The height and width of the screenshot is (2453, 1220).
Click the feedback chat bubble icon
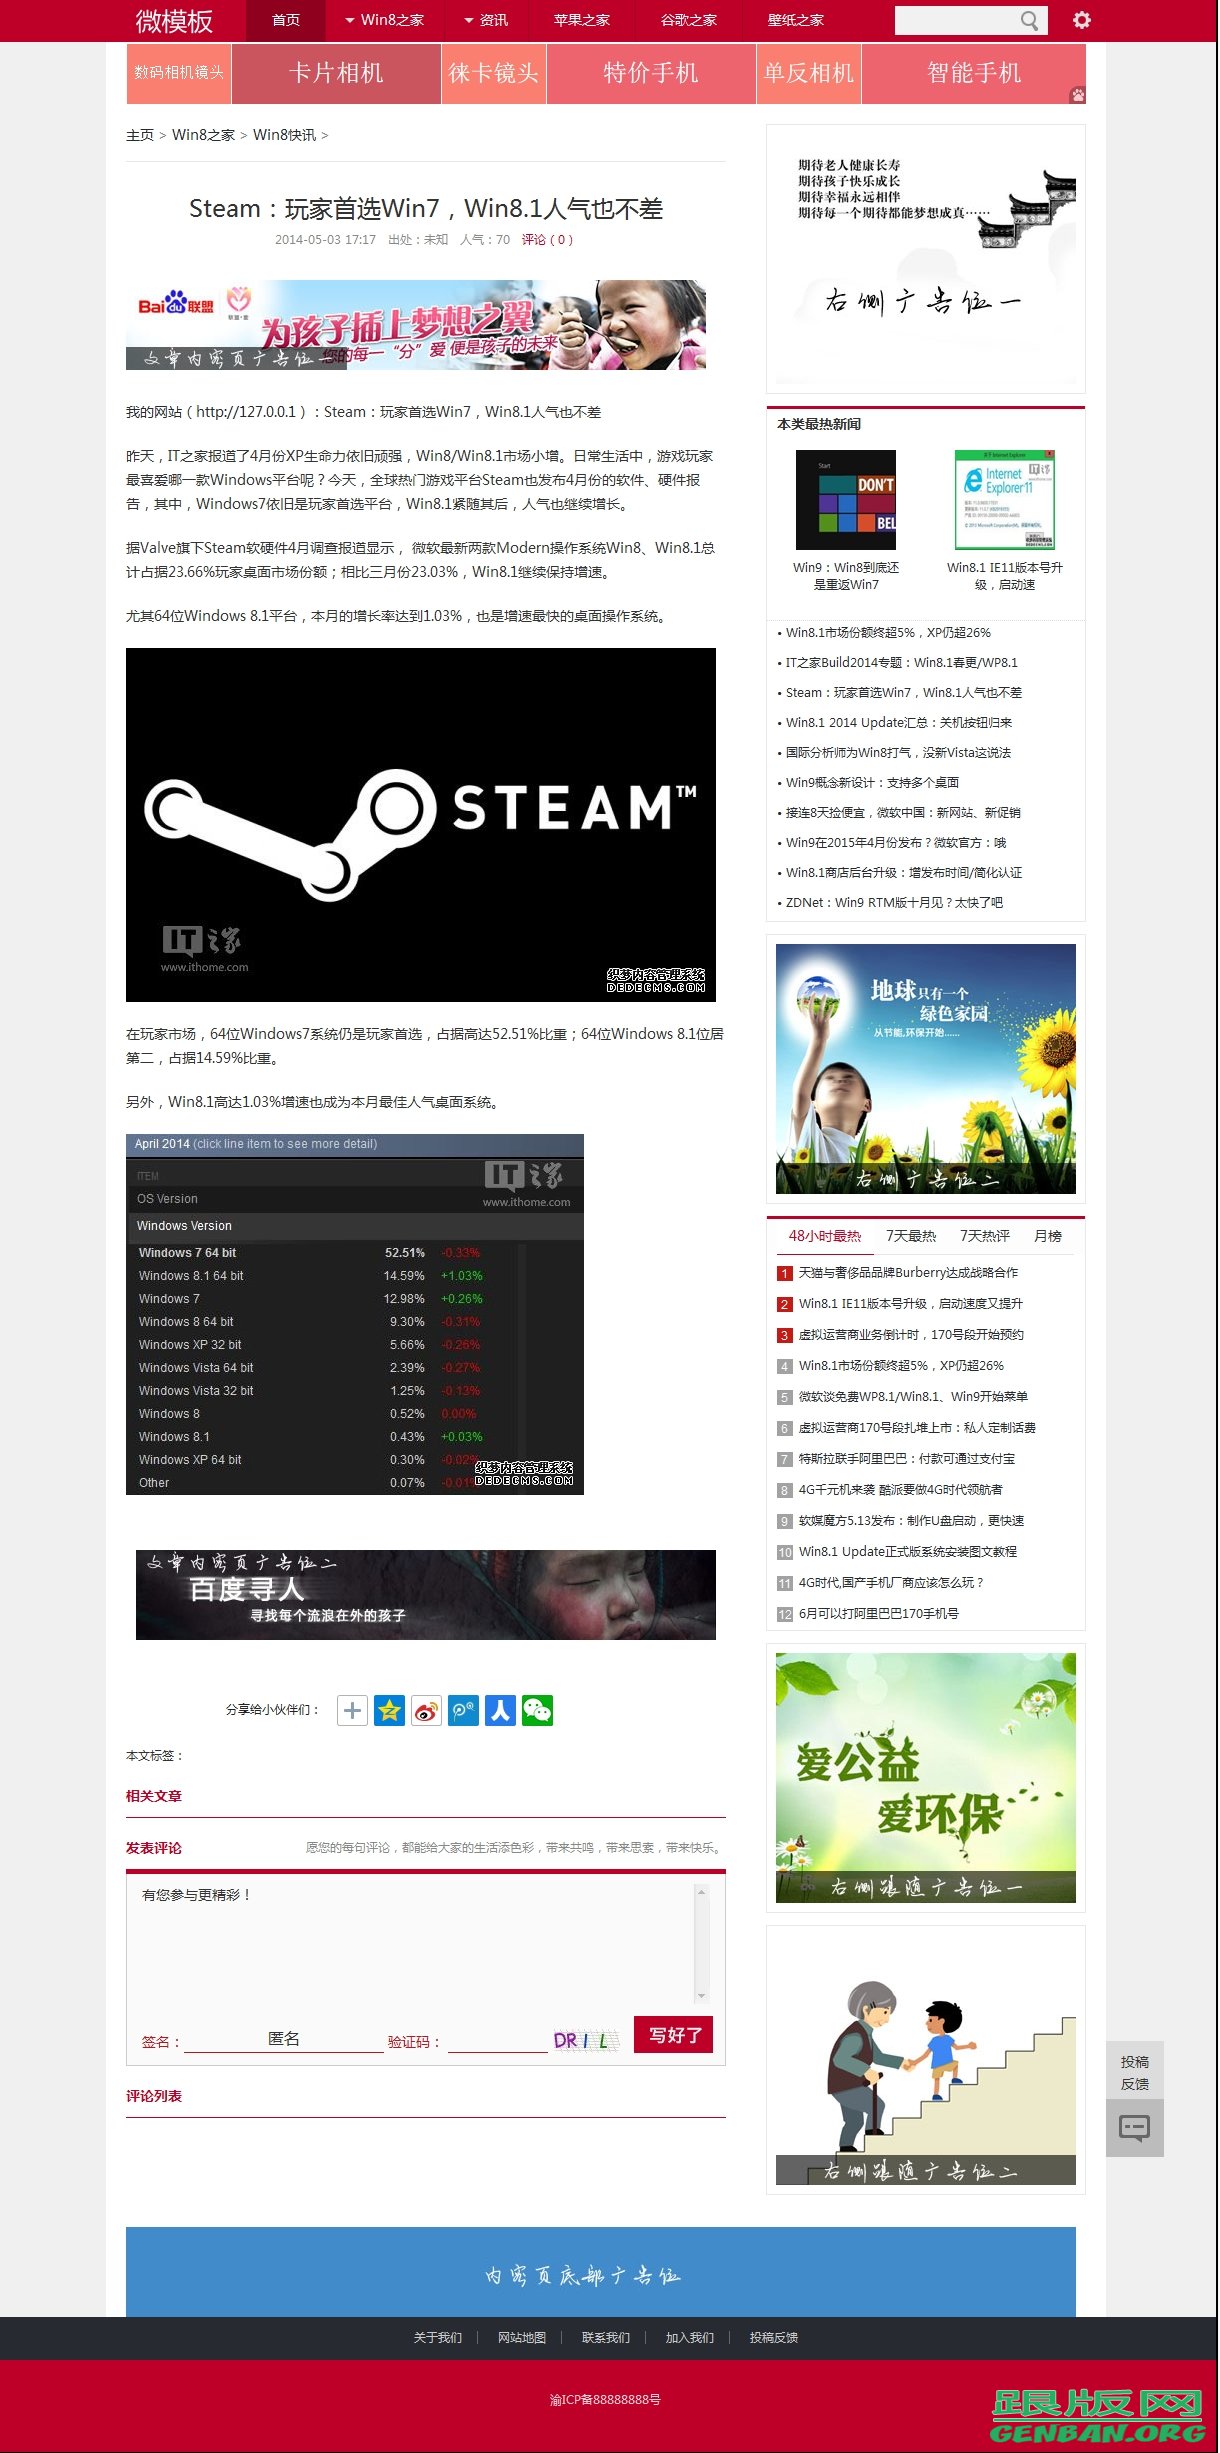(x=1134, y=2127)
